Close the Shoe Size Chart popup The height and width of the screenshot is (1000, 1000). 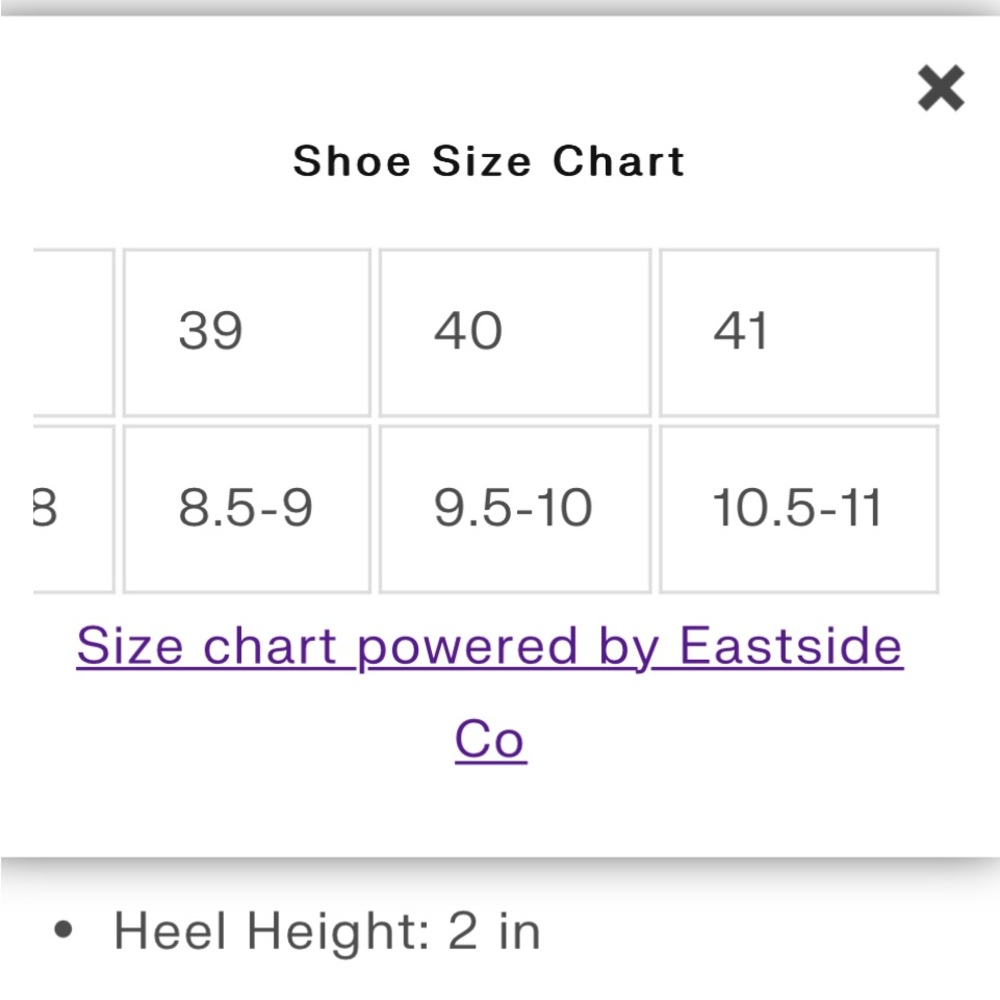941,88
